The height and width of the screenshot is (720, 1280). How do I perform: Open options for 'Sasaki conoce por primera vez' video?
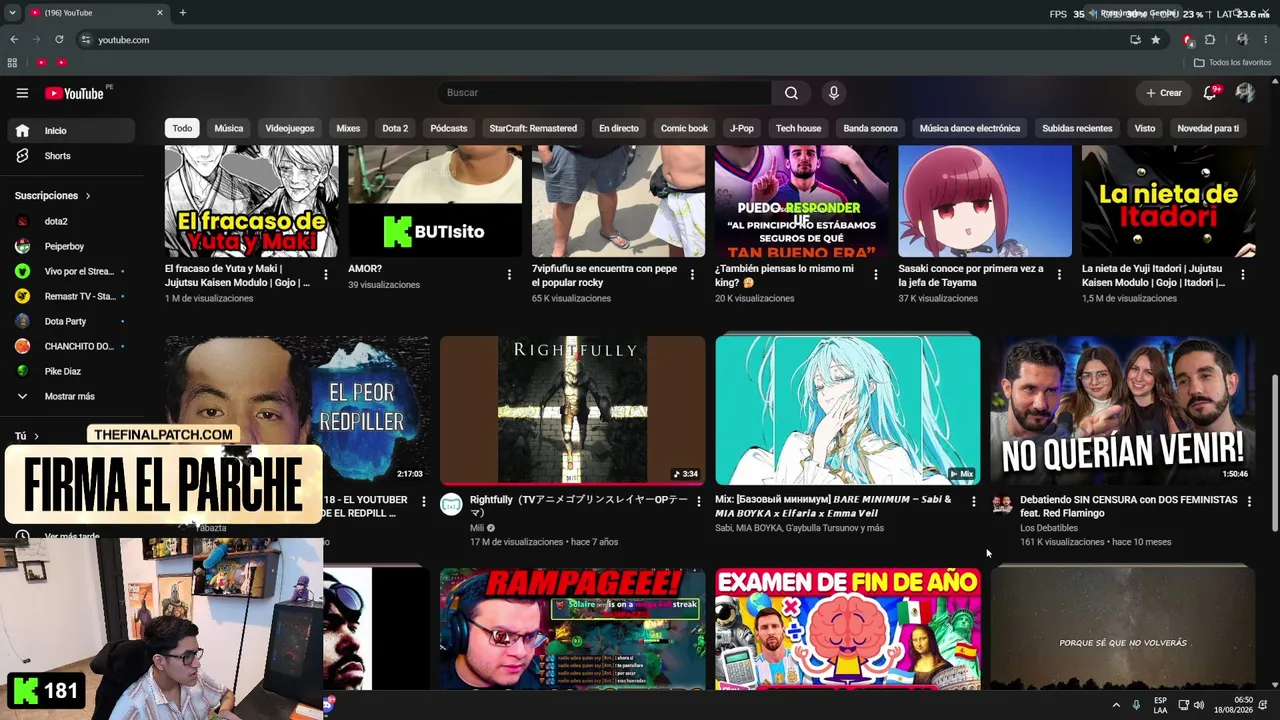pyautogui.click(x=1060, y=274)
